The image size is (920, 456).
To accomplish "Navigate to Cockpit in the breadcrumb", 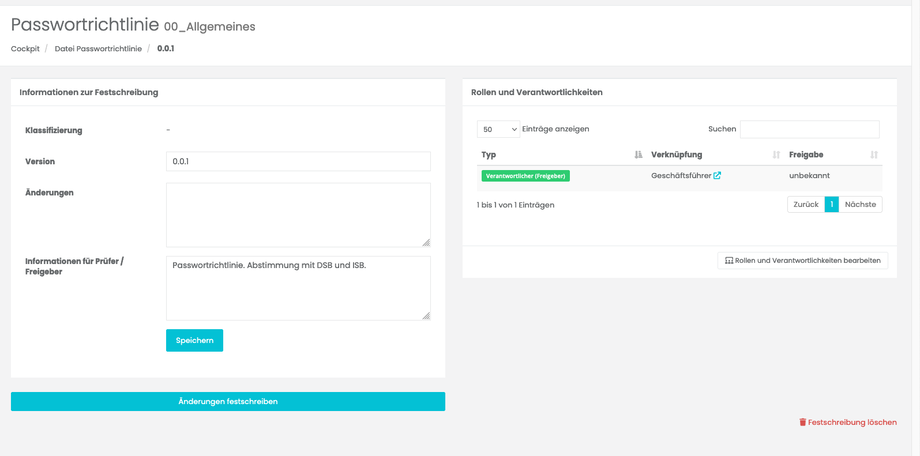I will click(25, 49).
